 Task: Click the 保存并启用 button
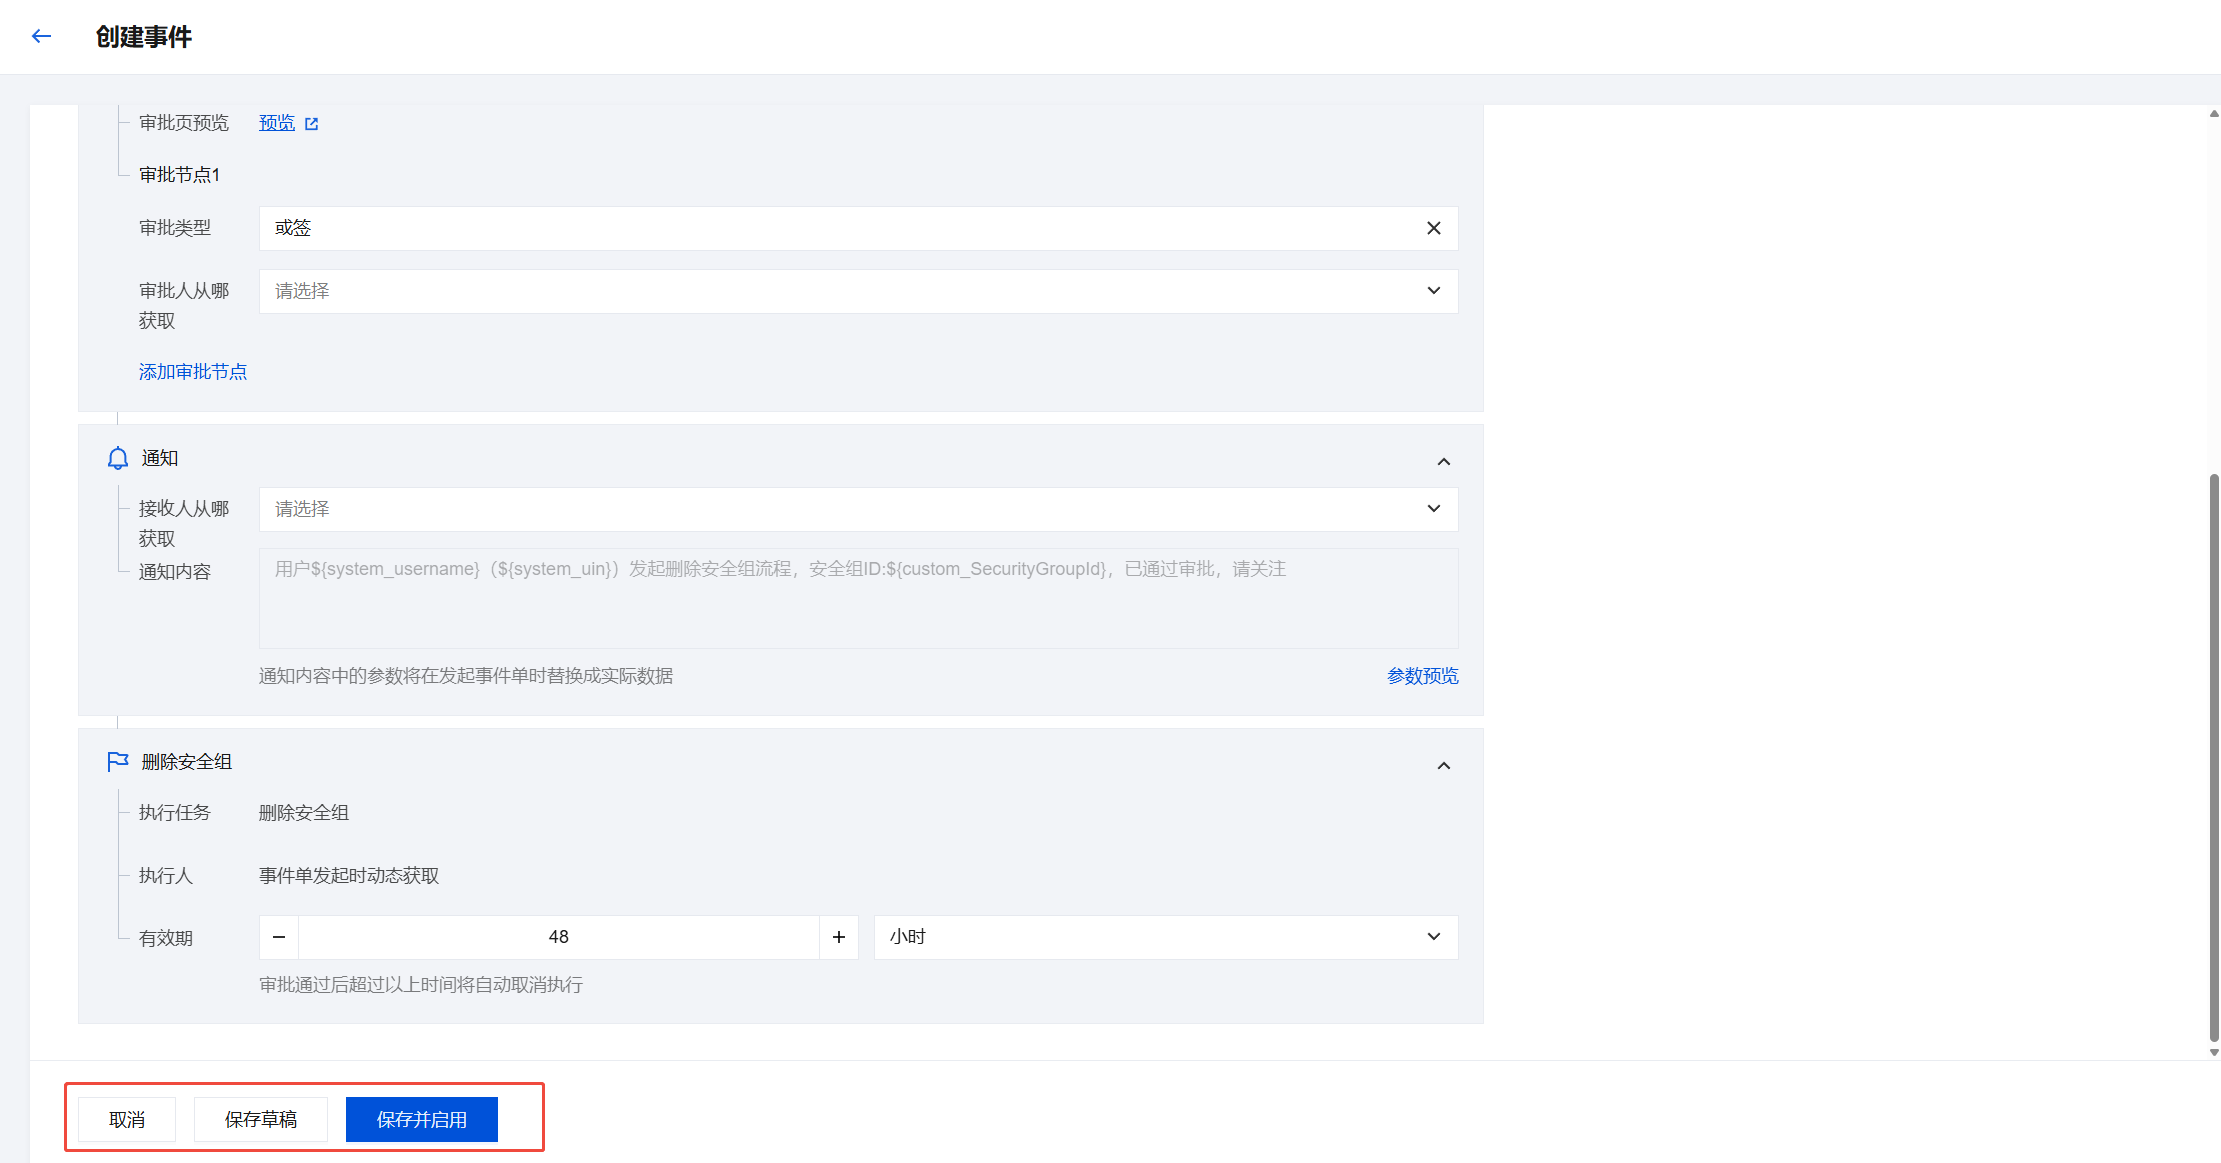[421, 1119]
